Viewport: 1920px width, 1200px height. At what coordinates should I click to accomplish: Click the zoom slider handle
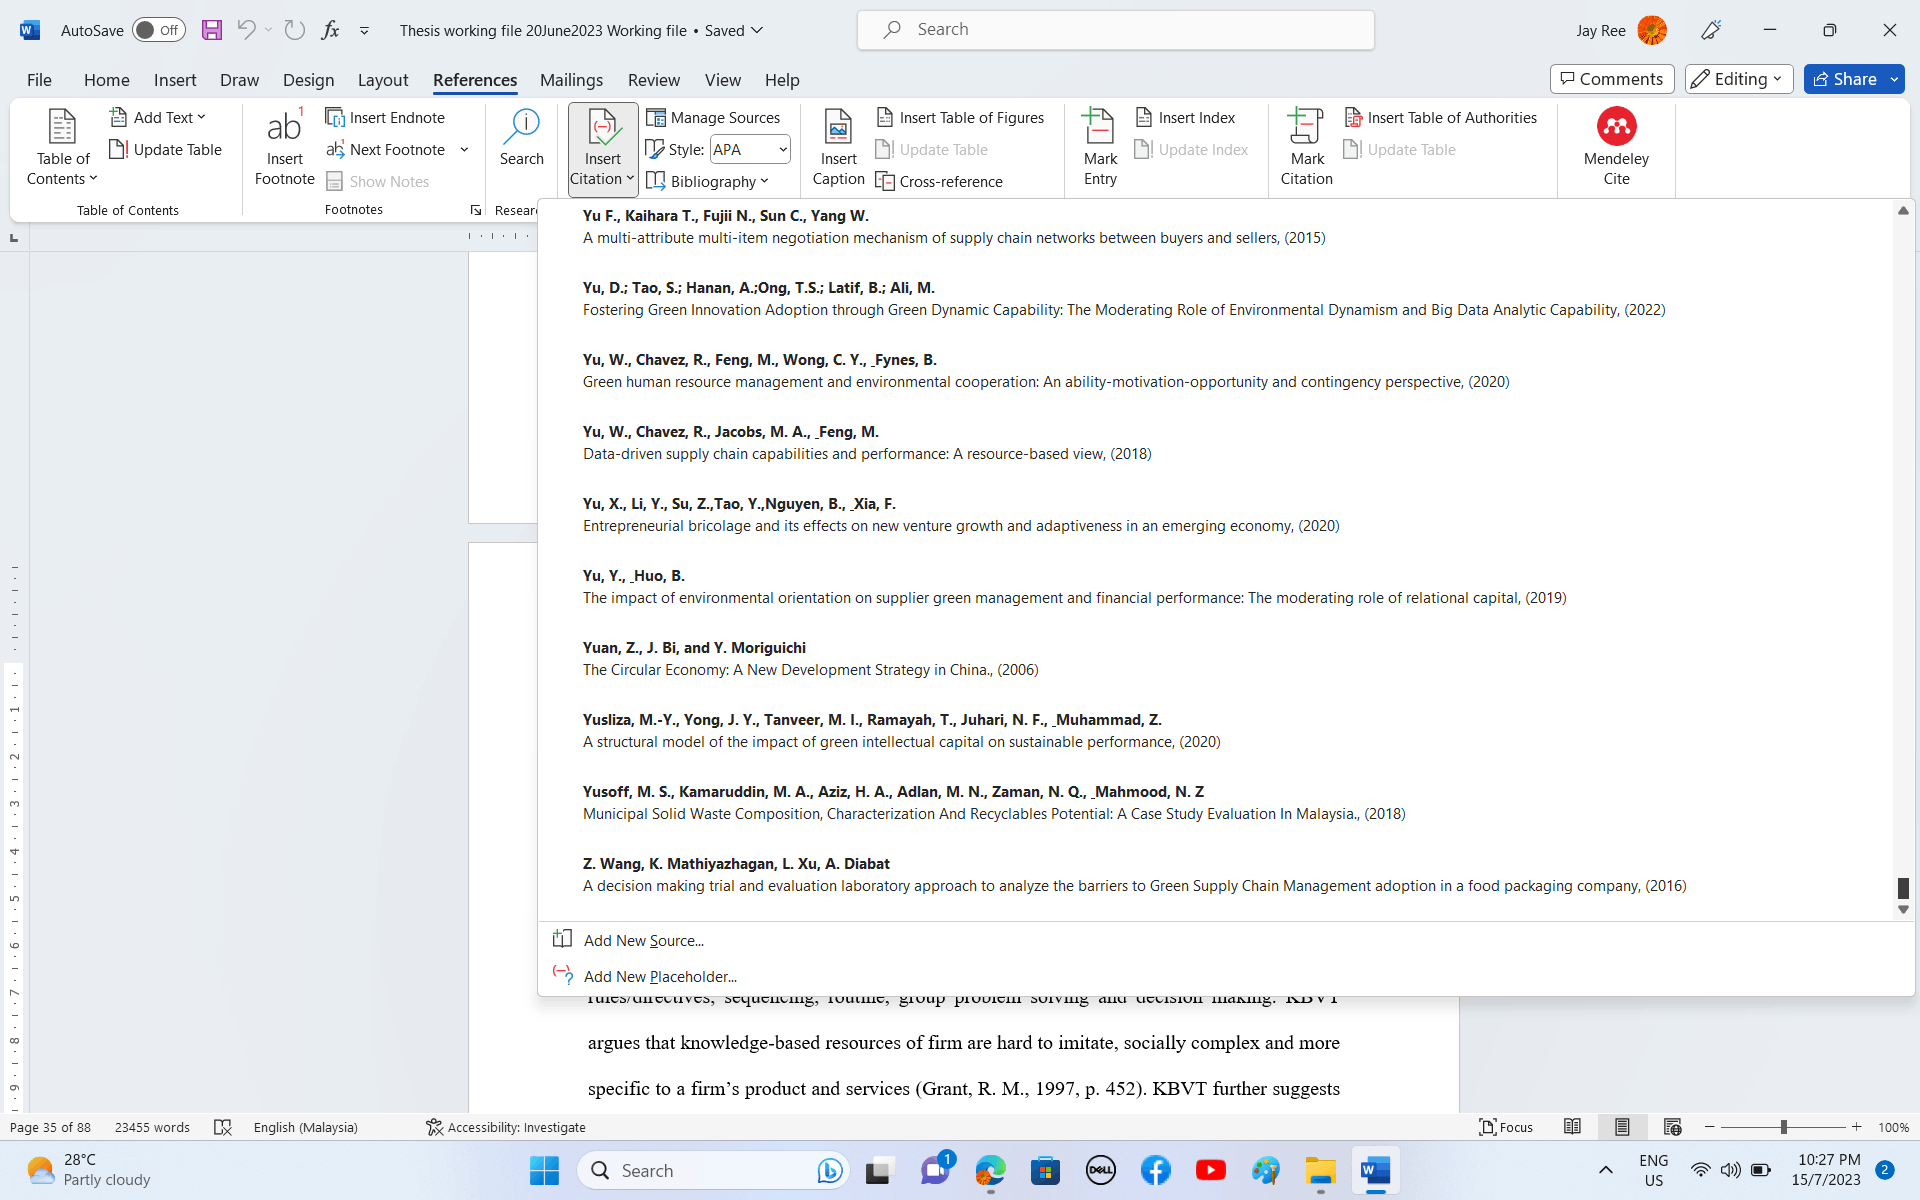pyautogui.click(x=1783, y=1127)
